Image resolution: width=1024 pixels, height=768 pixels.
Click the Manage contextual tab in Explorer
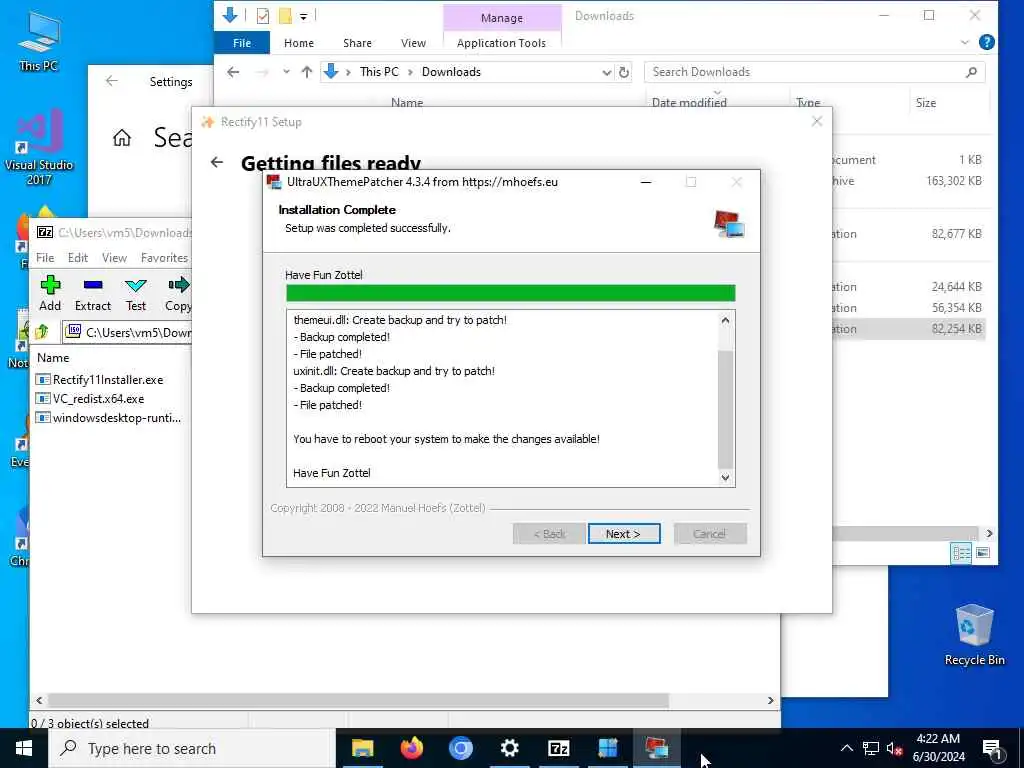tap(502, 18)
